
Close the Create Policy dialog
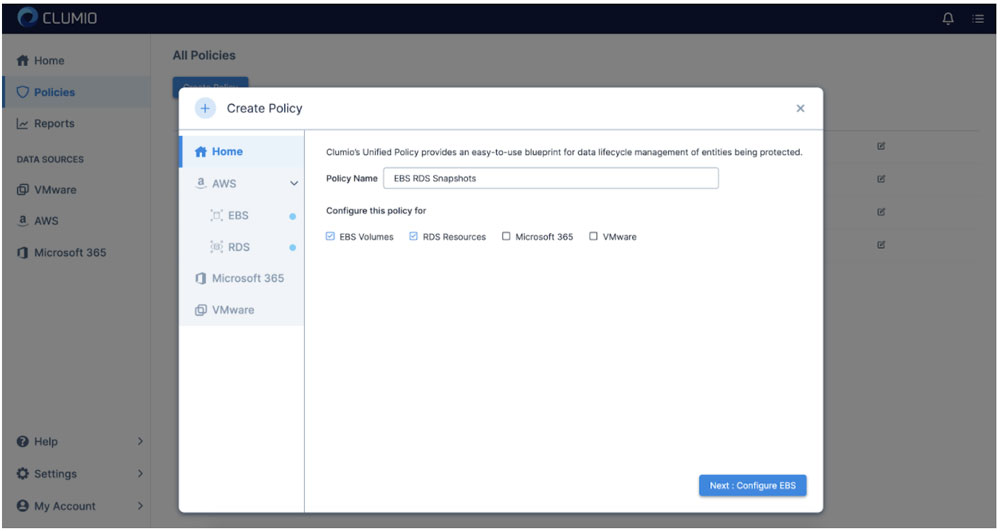[x=800, y=108]
